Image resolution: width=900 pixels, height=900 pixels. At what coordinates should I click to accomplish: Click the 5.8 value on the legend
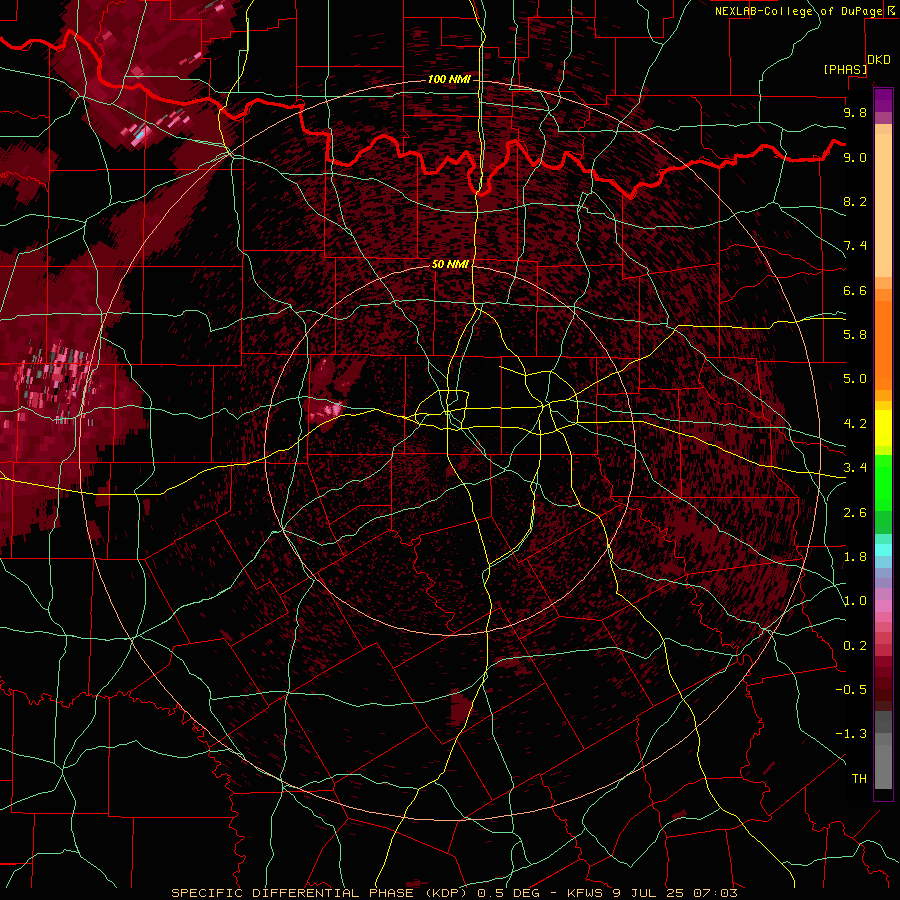coord(855,335)
